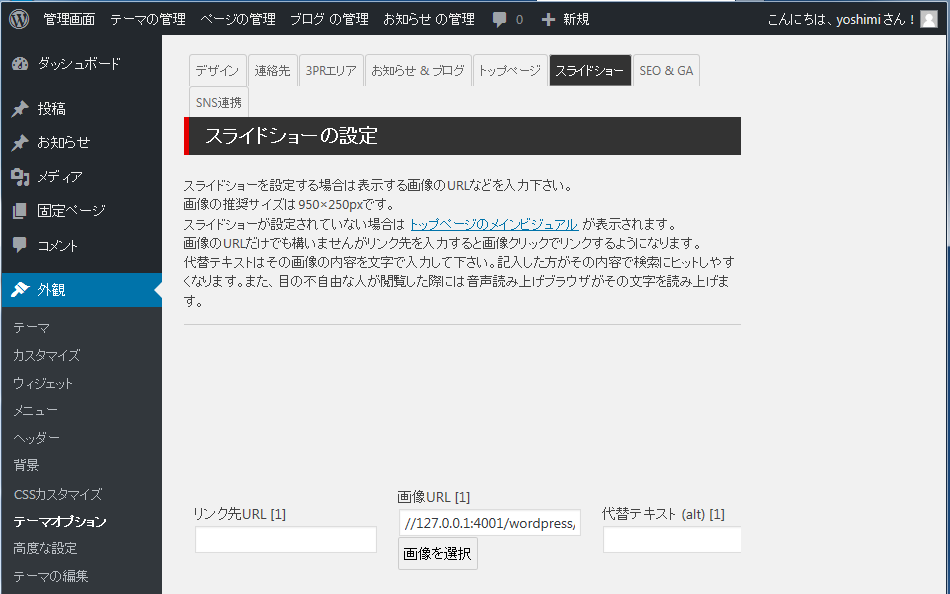Follow the トップページのメインビジュアル link

pyautogui.click(x=494, y=224)
